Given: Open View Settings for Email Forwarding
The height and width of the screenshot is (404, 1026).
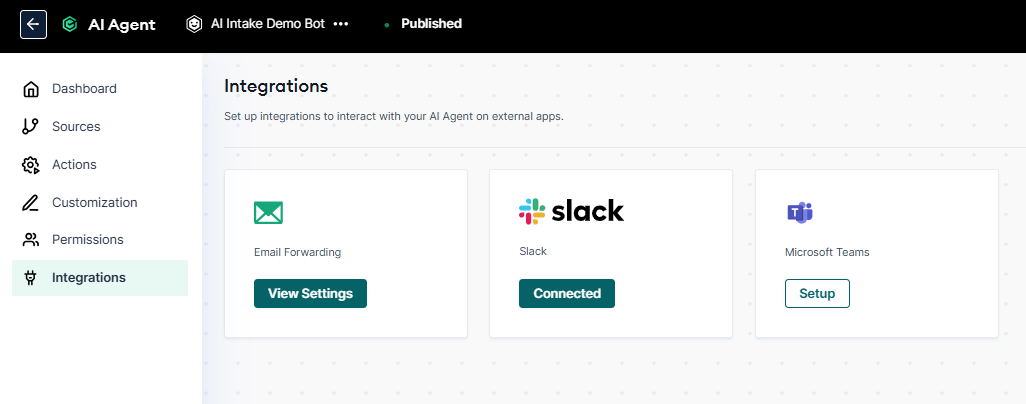Looking at the screenshot, I should pyautogui.click(x=310, y=293).
